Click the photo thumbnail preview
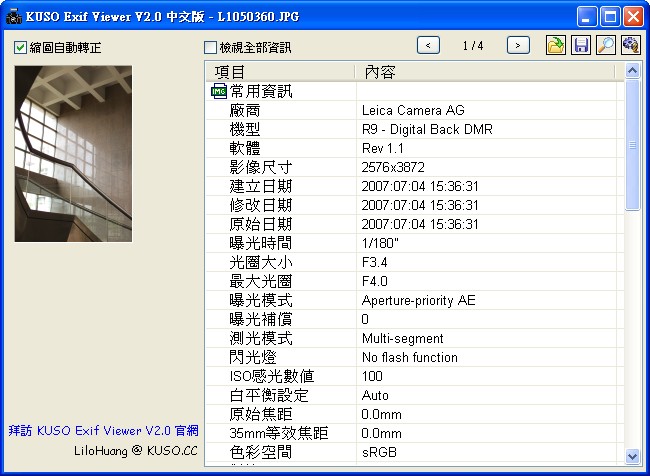 tap(73, 153)
